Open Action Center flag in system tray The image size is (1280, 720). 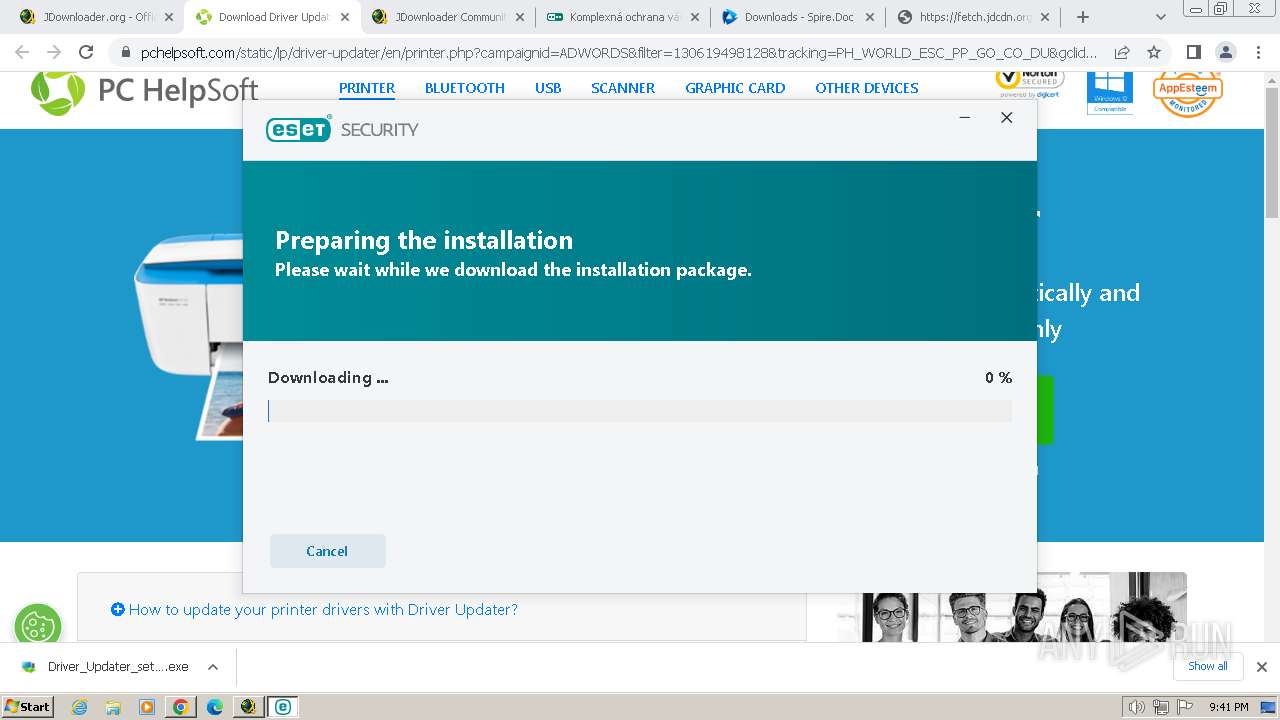pyautogui.click(x=1184, y=707)
